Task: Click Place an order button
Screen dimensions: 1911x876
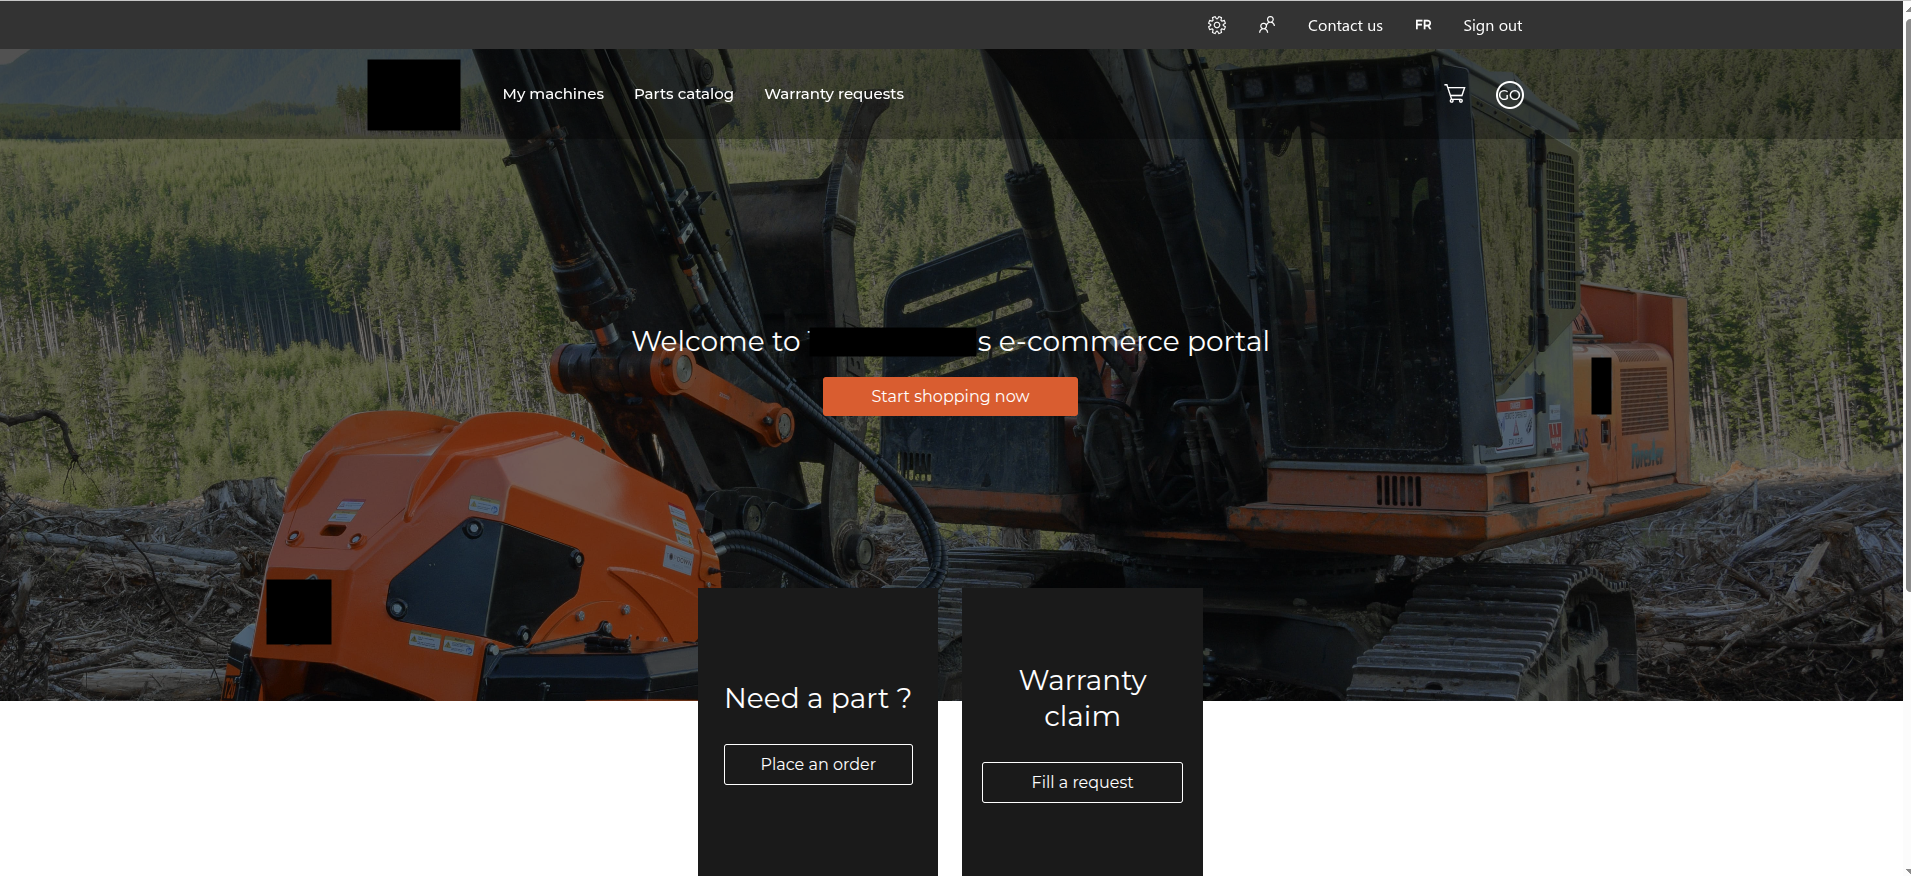Action: tap(818, 764)
